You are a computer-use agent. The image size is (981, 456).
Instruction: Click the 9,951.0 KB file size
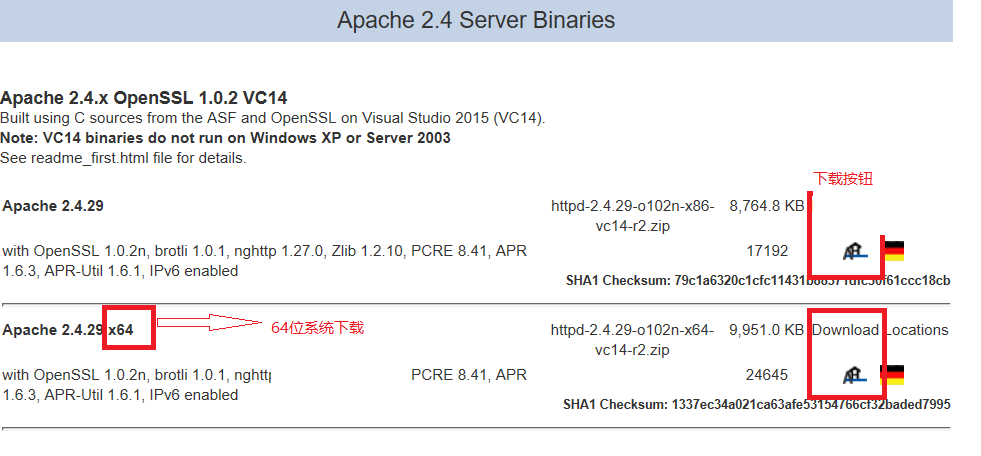[766, 330]
